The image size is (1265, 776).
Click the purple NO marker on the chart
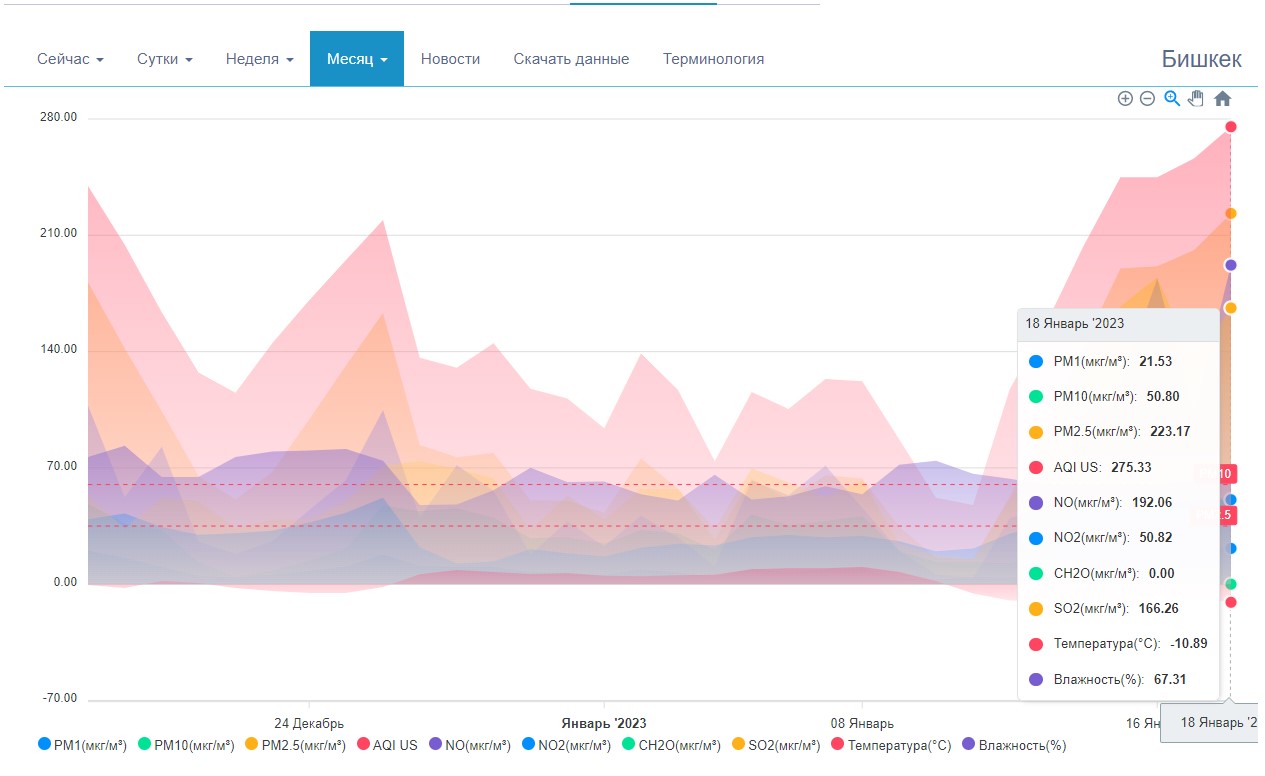point(1231,265)
